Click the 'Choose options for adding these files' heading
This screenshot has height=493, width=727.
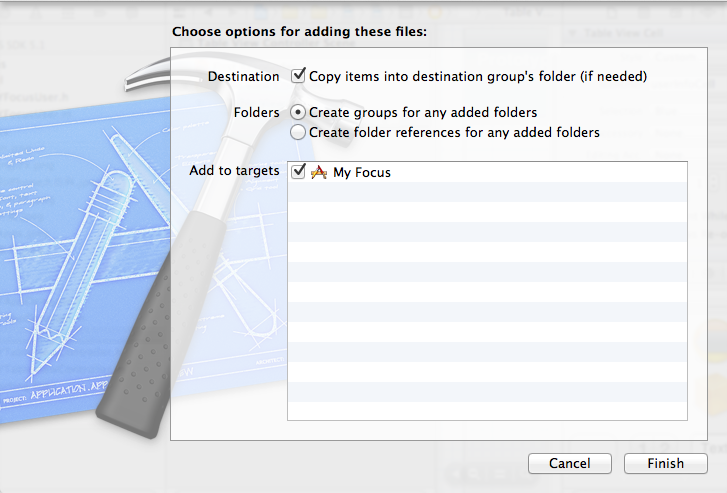coord(300,32)
